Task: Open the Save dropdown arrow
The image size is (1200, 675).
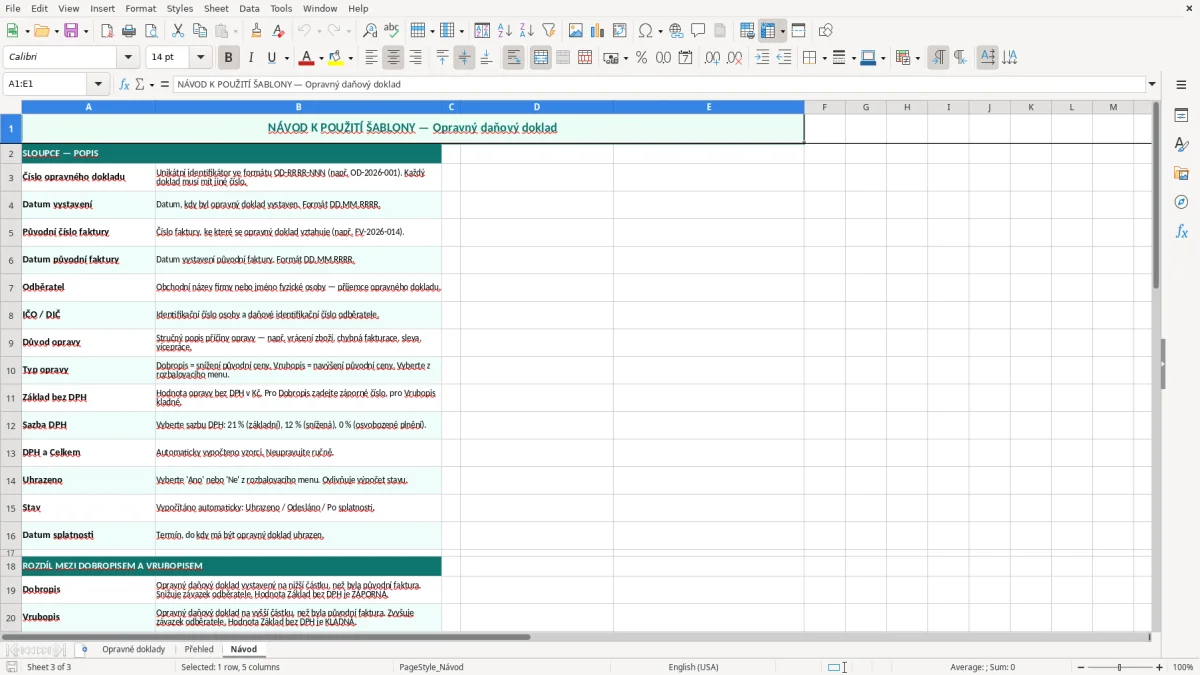Action: pyautogui.click(x=85, y=31)
